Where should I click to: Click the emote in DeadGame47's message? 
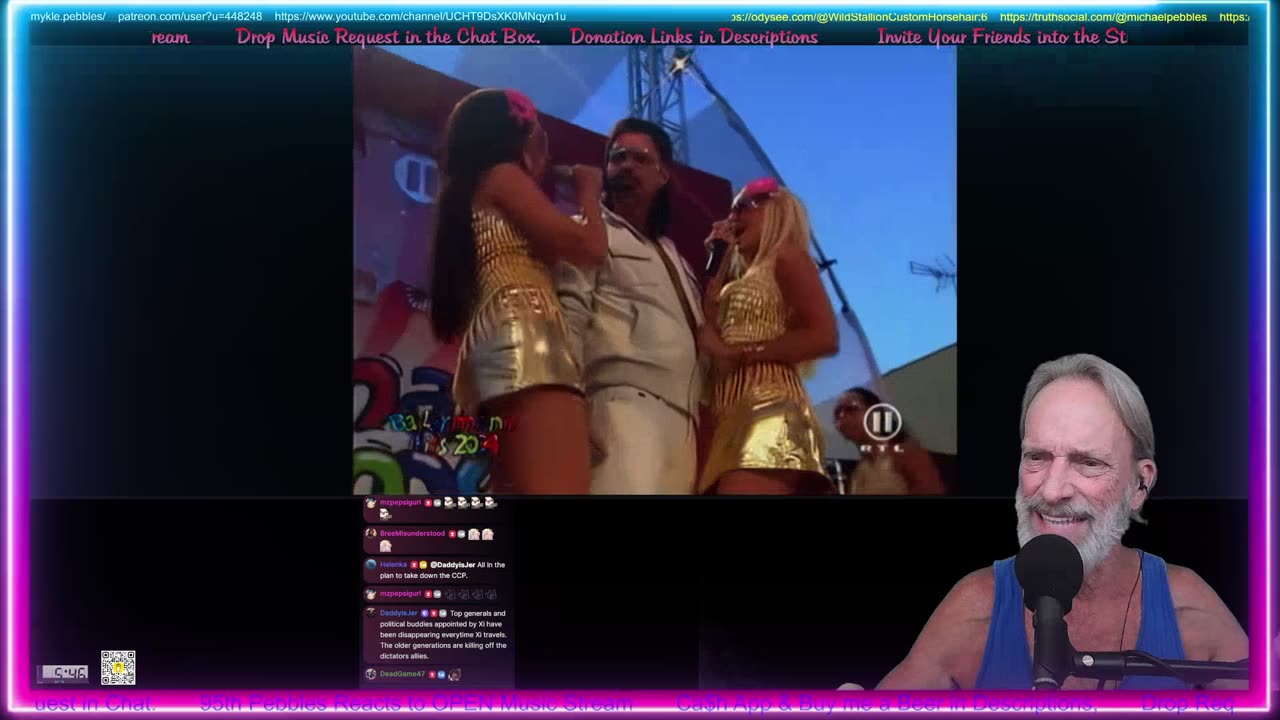pos(455,674)
